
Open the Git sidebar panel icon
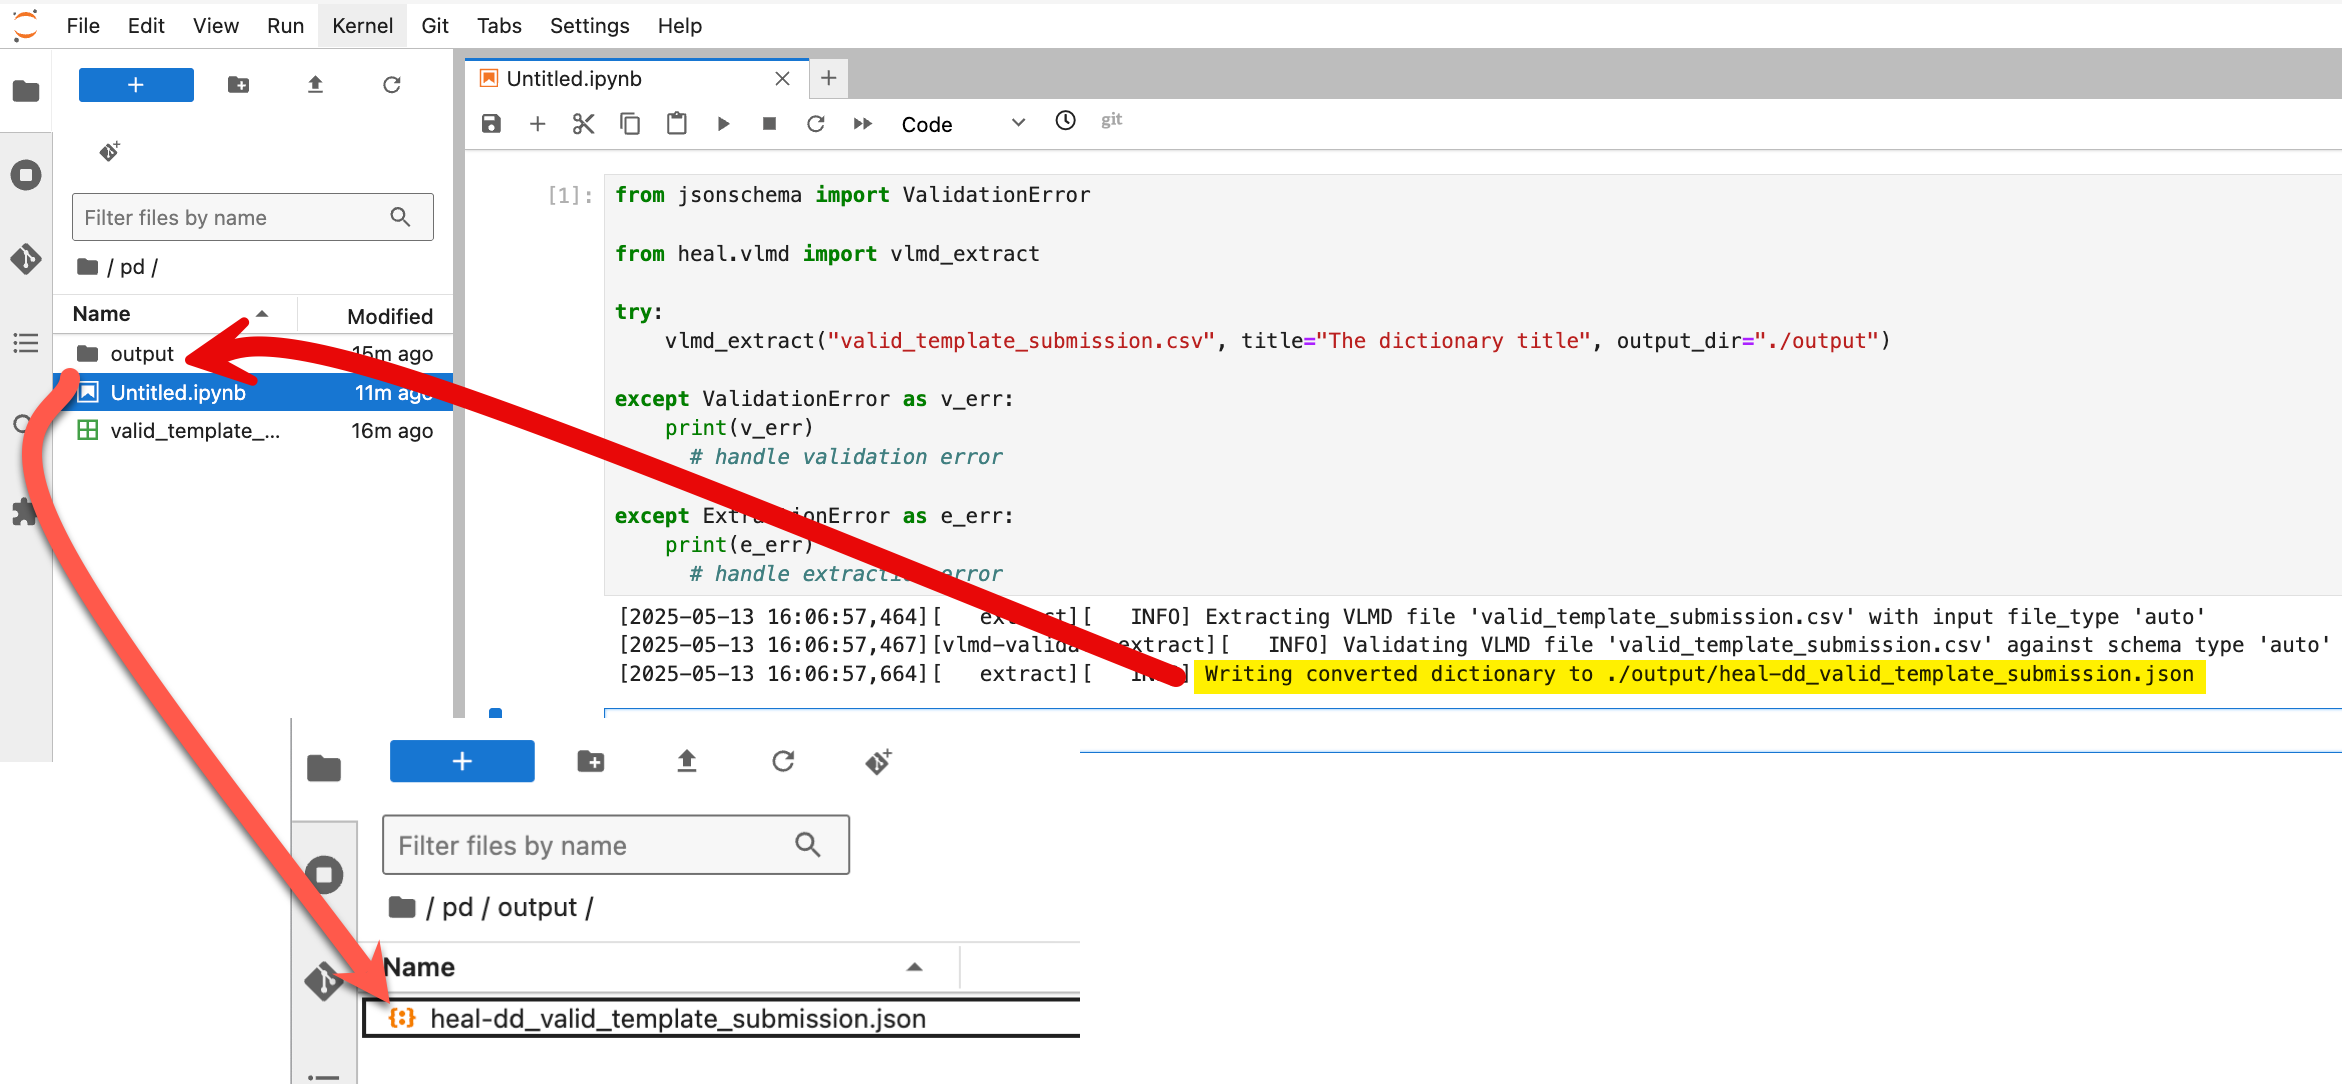point(26,259)
